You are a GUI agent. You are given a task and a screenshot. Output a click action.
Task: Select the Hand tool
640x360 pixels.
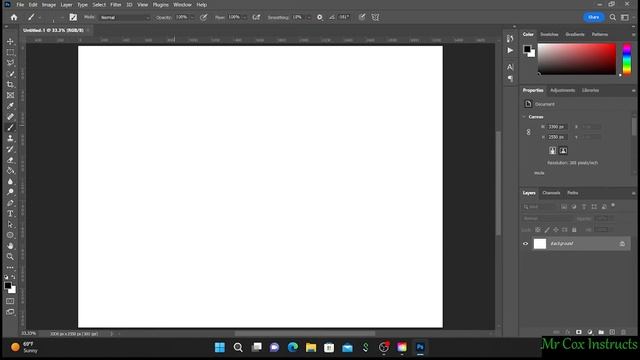[x=10, y=246]
